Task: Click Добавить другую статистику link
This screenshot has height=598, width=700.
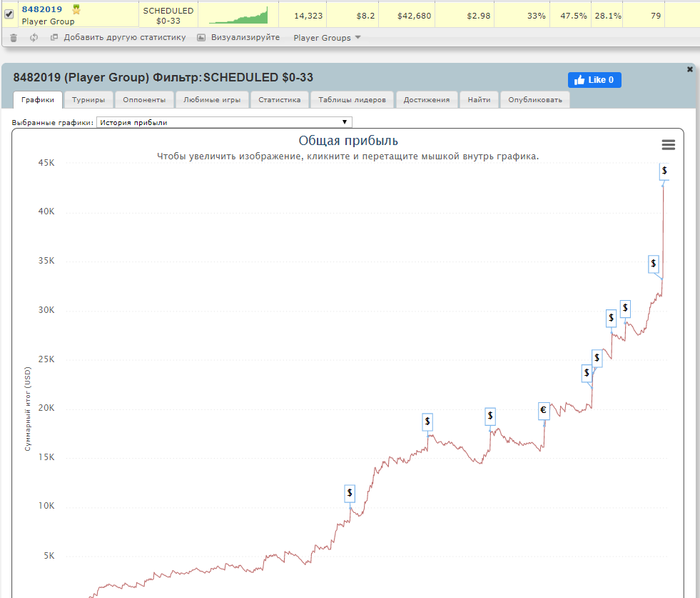Action: (x=125, y=37)
